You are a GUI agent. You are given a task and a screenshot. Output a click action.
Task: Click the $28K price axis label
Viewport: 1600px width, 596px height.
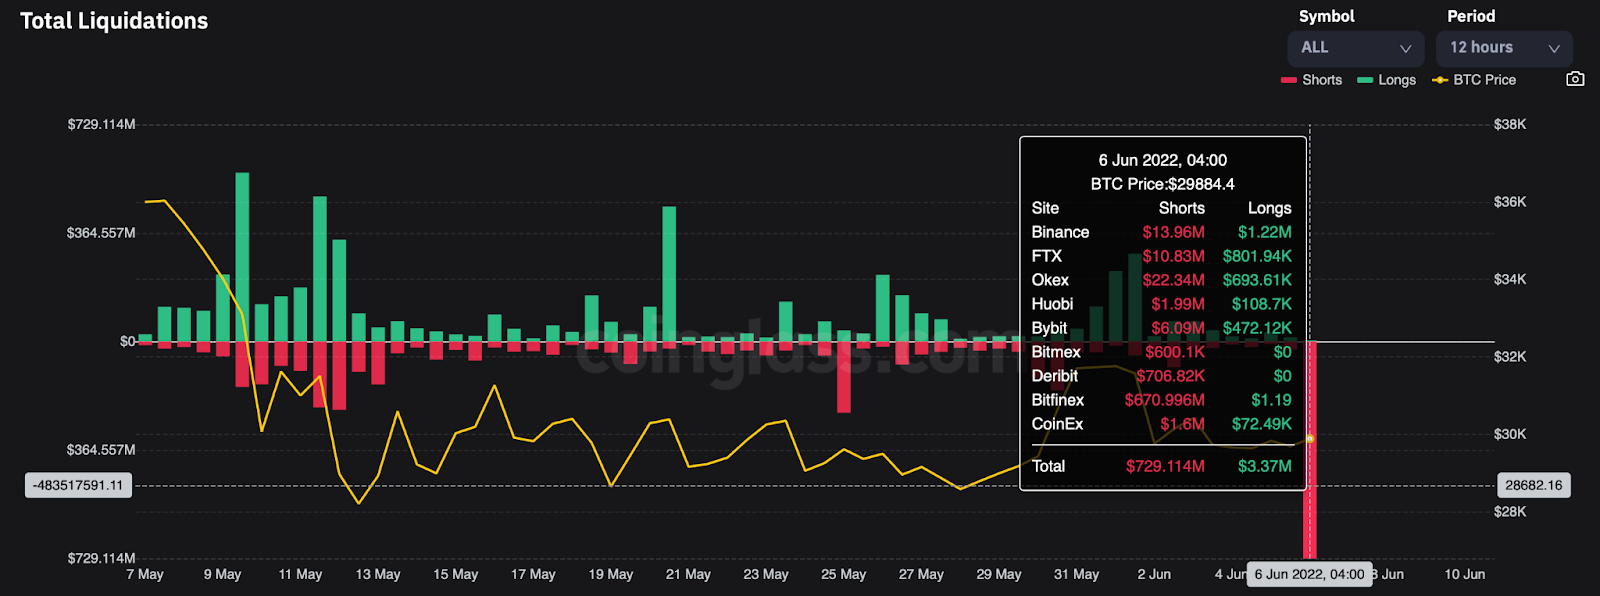[1510, 511]
